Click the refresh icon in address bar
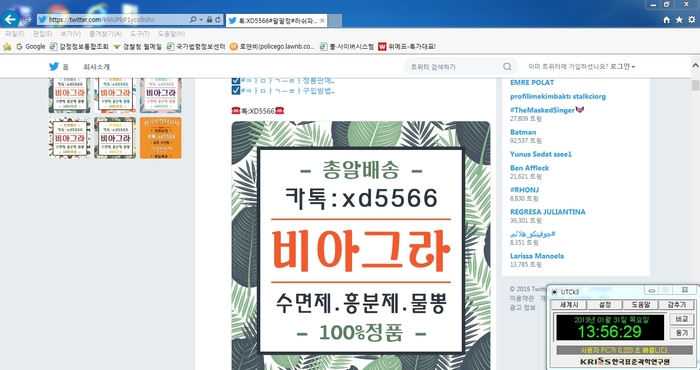Image resolution: width=700 pixels, height=370 pixels. [x=218, y=20]
